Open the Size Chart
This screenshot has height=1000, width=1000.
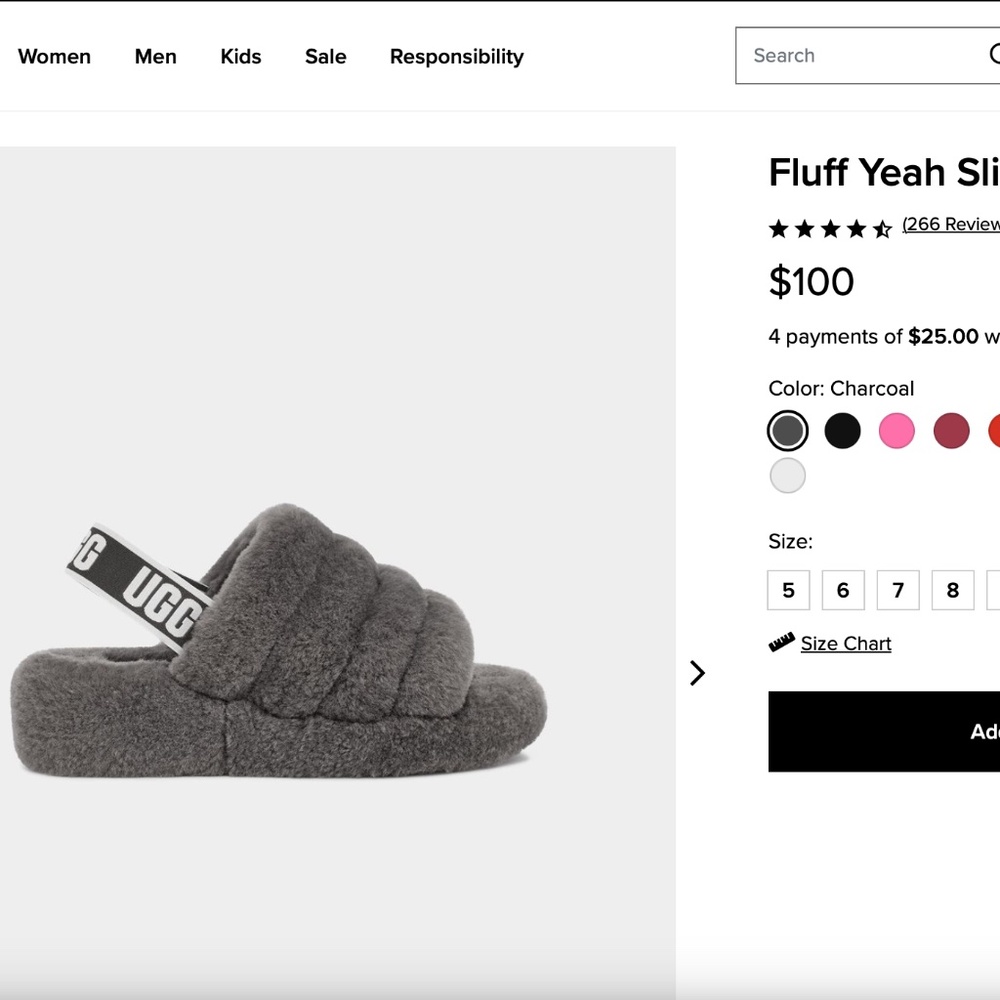(x=845, y=643)
